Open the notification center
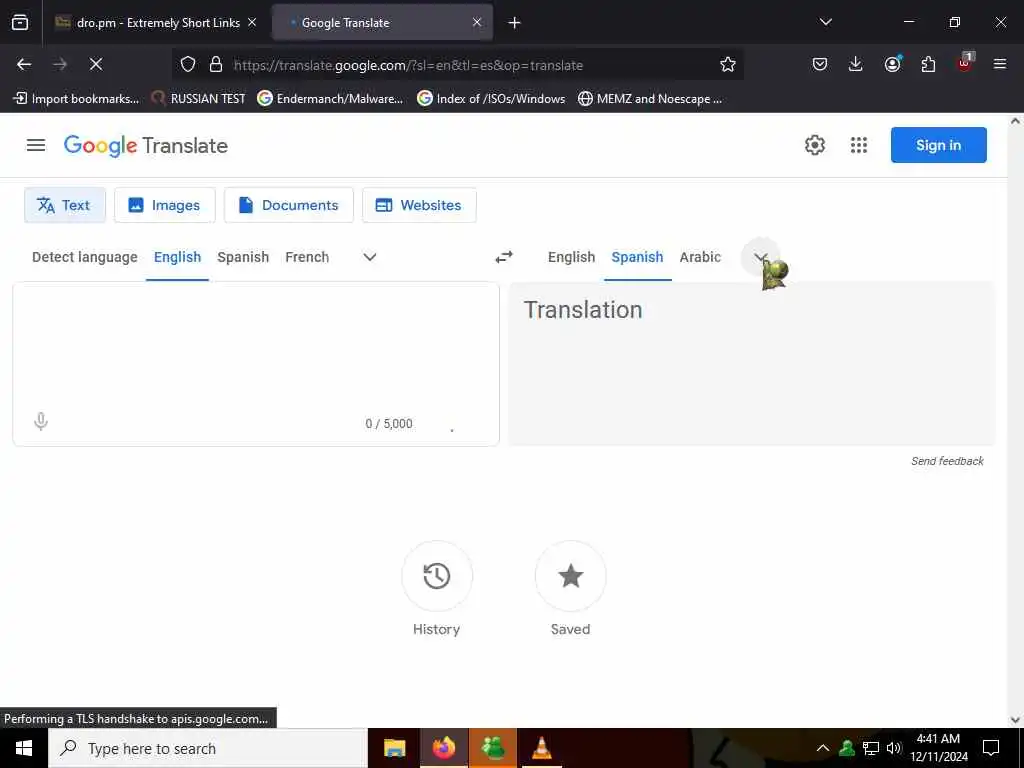 tap(991, 748)
